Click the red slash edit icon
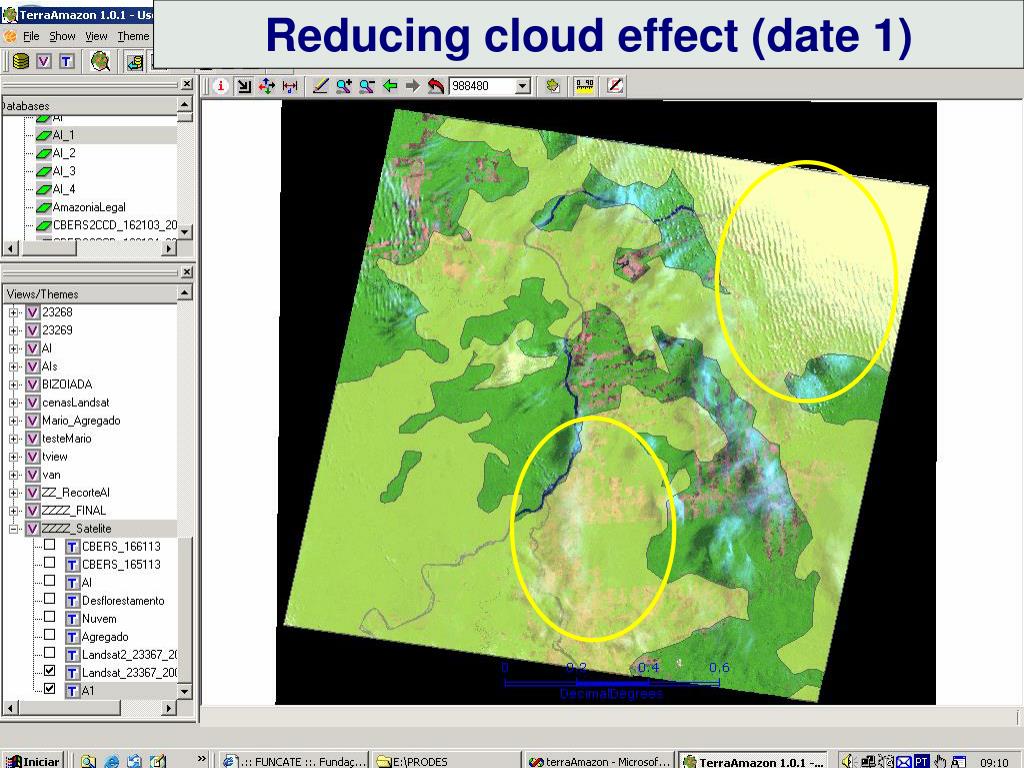The height and width of the screenshot is (768, 1024). (615, 86)
